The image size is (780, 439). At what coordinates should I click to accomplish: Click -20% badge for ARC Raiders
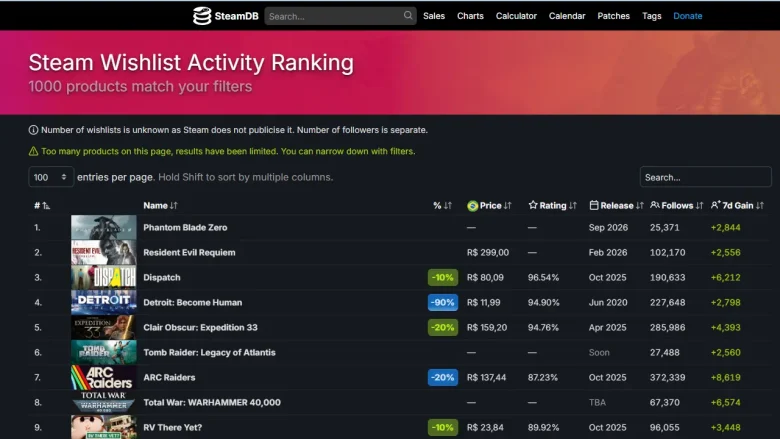click(443, 377)
